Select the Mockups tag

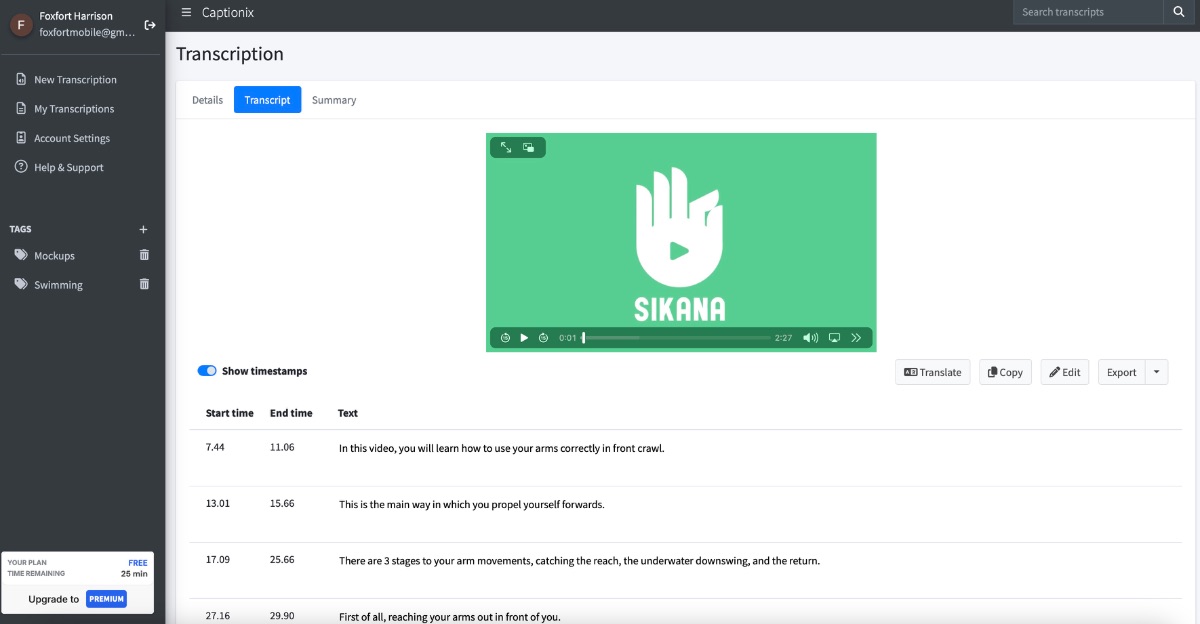(x=54, y=256)
